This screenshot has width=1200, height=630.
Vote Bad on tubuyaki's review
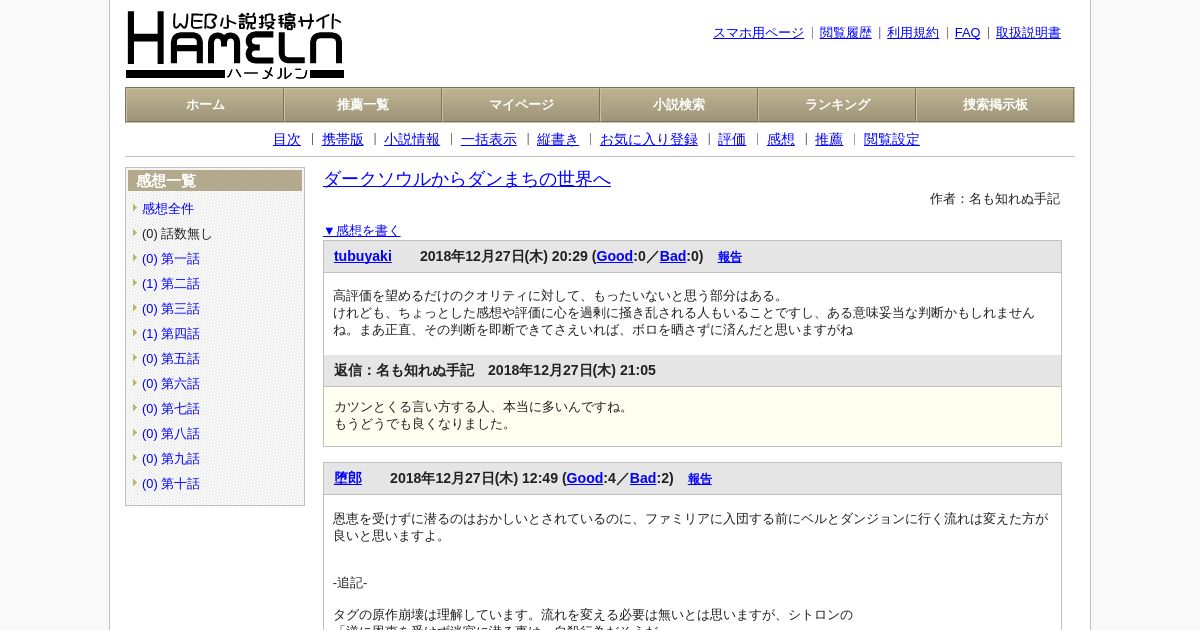[x=673, y=257]
